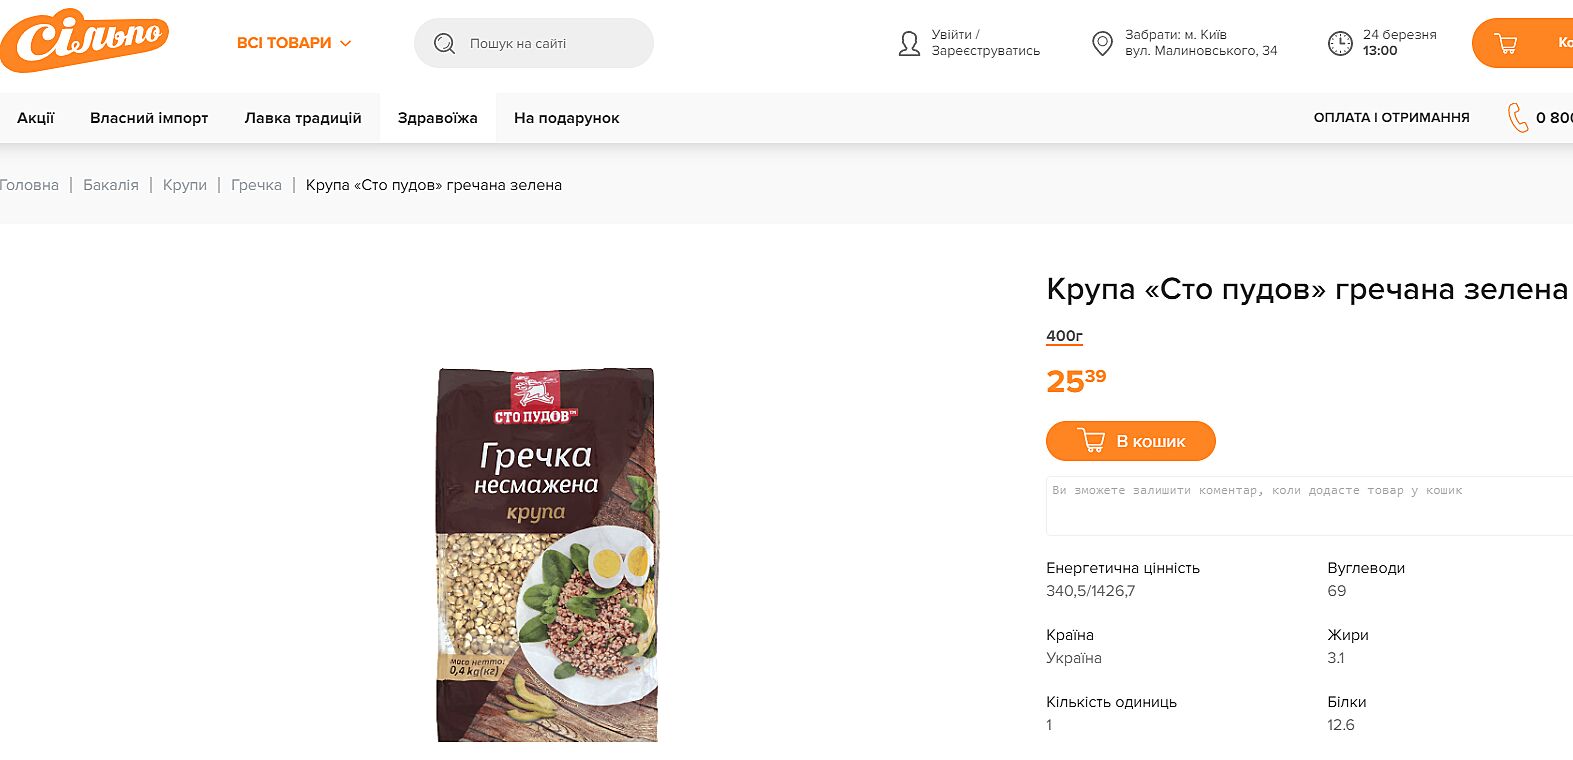Select the 400г weight option
The width and height of the screenshot is (1573, 760).
[x=1064, y=336]
